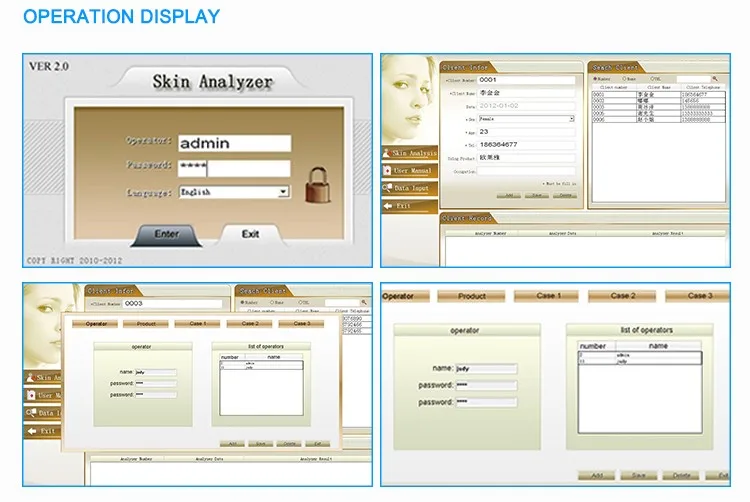Click the Client Number field showing 0001

point(526,80)
